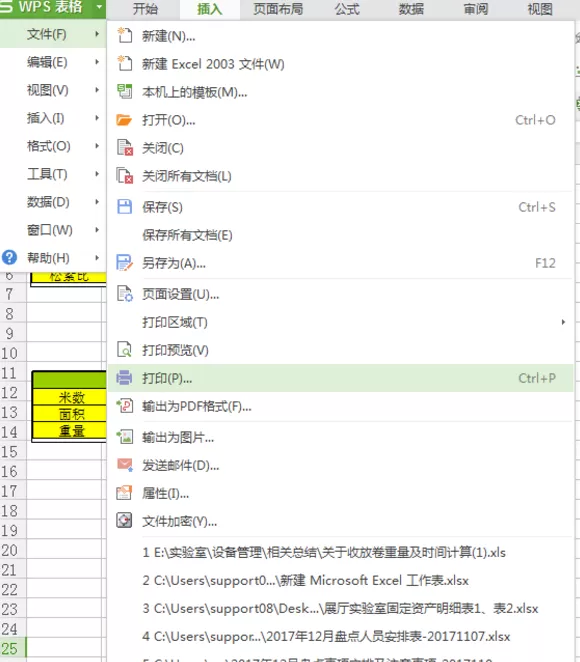Choose 打印(P)... menu entry
This screenshot has height=662, width=580.
[x=341, y=378]
